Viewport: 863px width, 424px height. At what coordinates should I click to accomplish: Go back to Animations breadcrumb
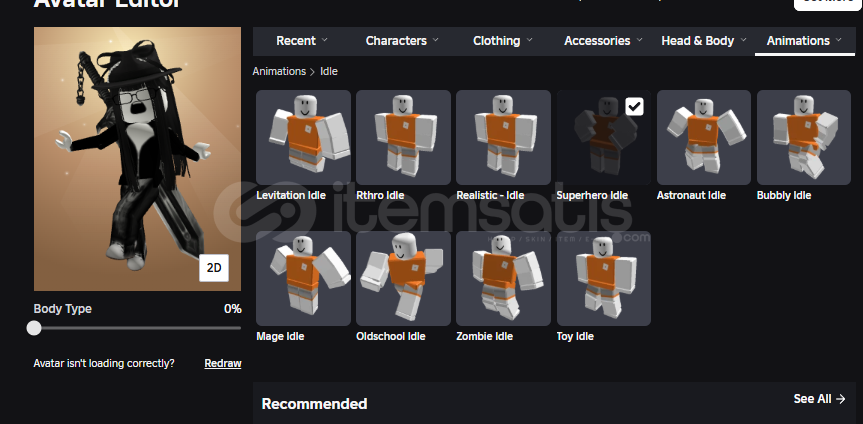click(x=279, y=72)
